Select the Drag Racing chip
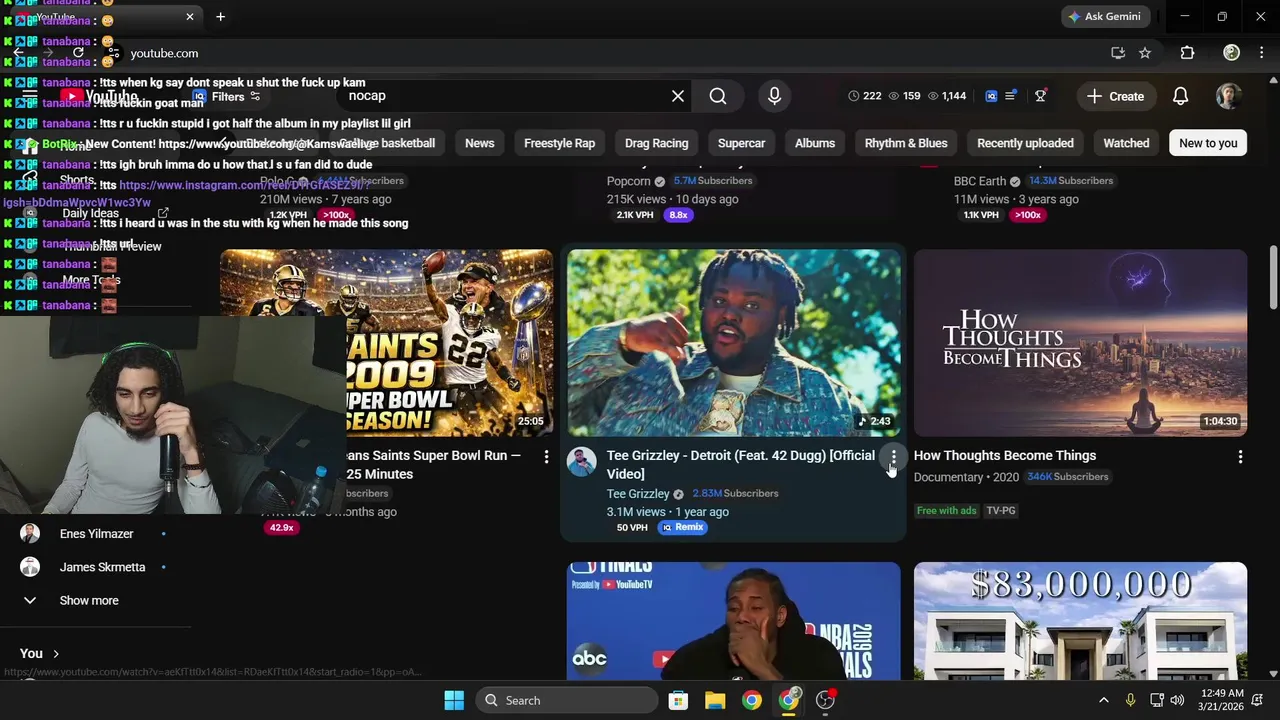Image resolution: width=1280 pixels, height=720 pixels. [656, 143]
